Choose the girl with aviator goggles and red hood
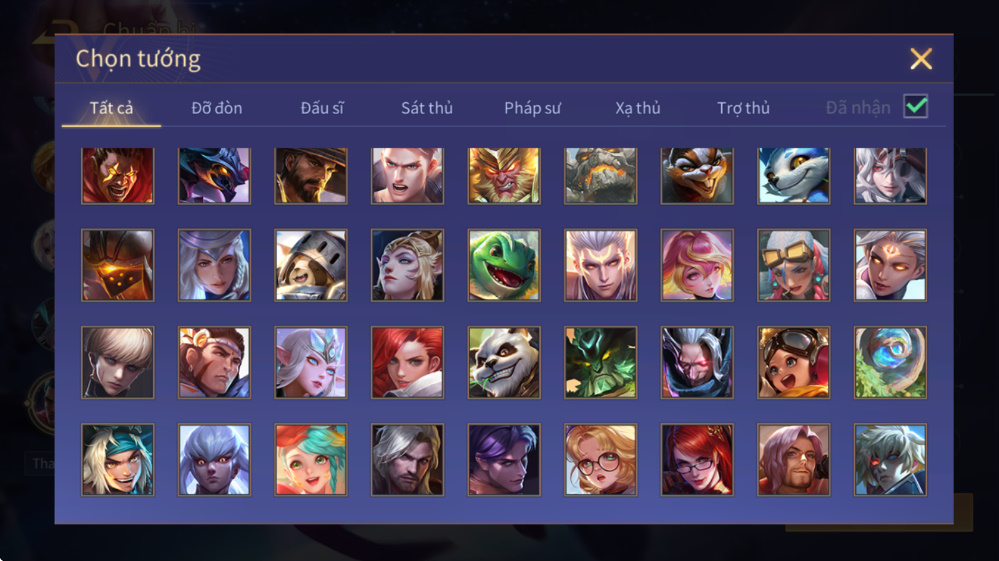 coord(793,362)
